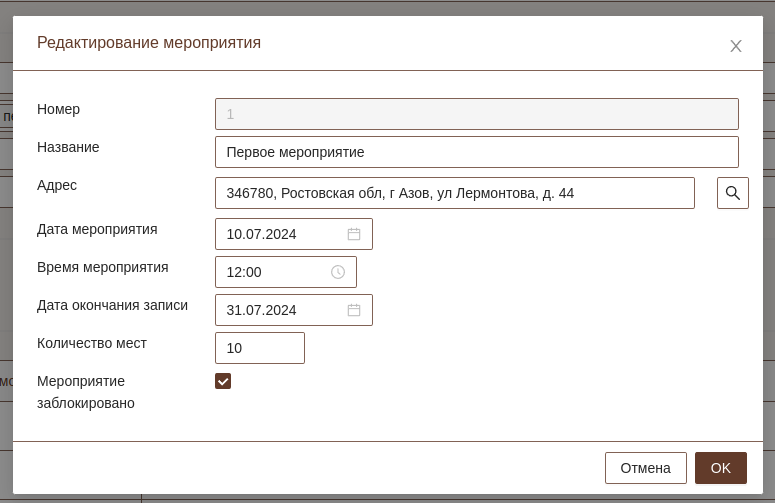
Task: Click the 10.07.2024 event date value
Action: 262,234
